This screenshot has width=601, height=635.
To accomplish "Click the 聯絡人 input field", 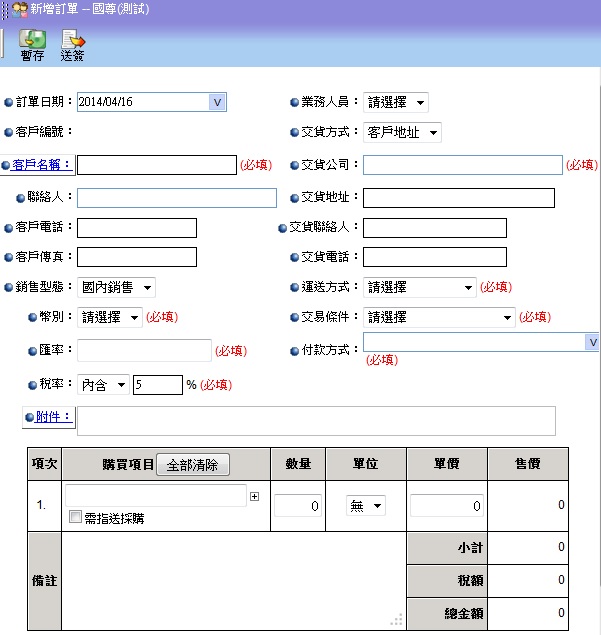I will click(x=176, y=197).
